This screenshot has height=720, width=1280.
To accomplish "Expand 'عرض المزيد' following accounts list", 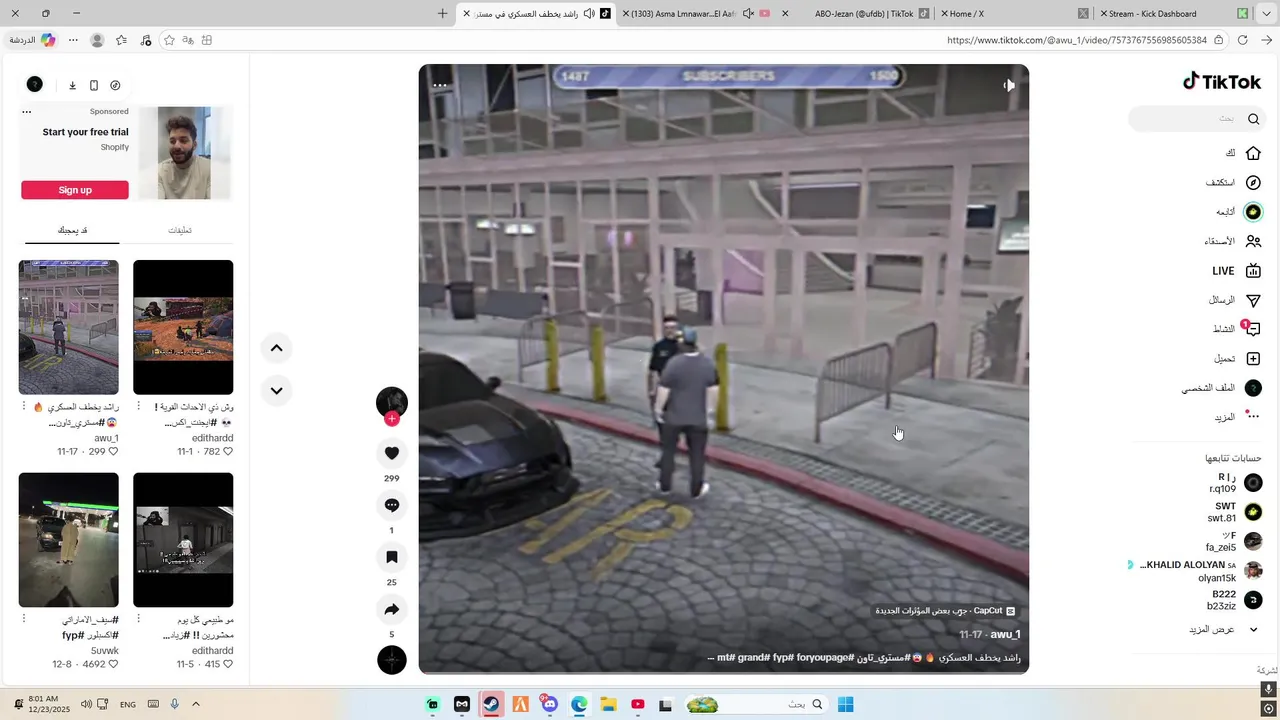I will pyautogui.click(x=1224, y=630).
